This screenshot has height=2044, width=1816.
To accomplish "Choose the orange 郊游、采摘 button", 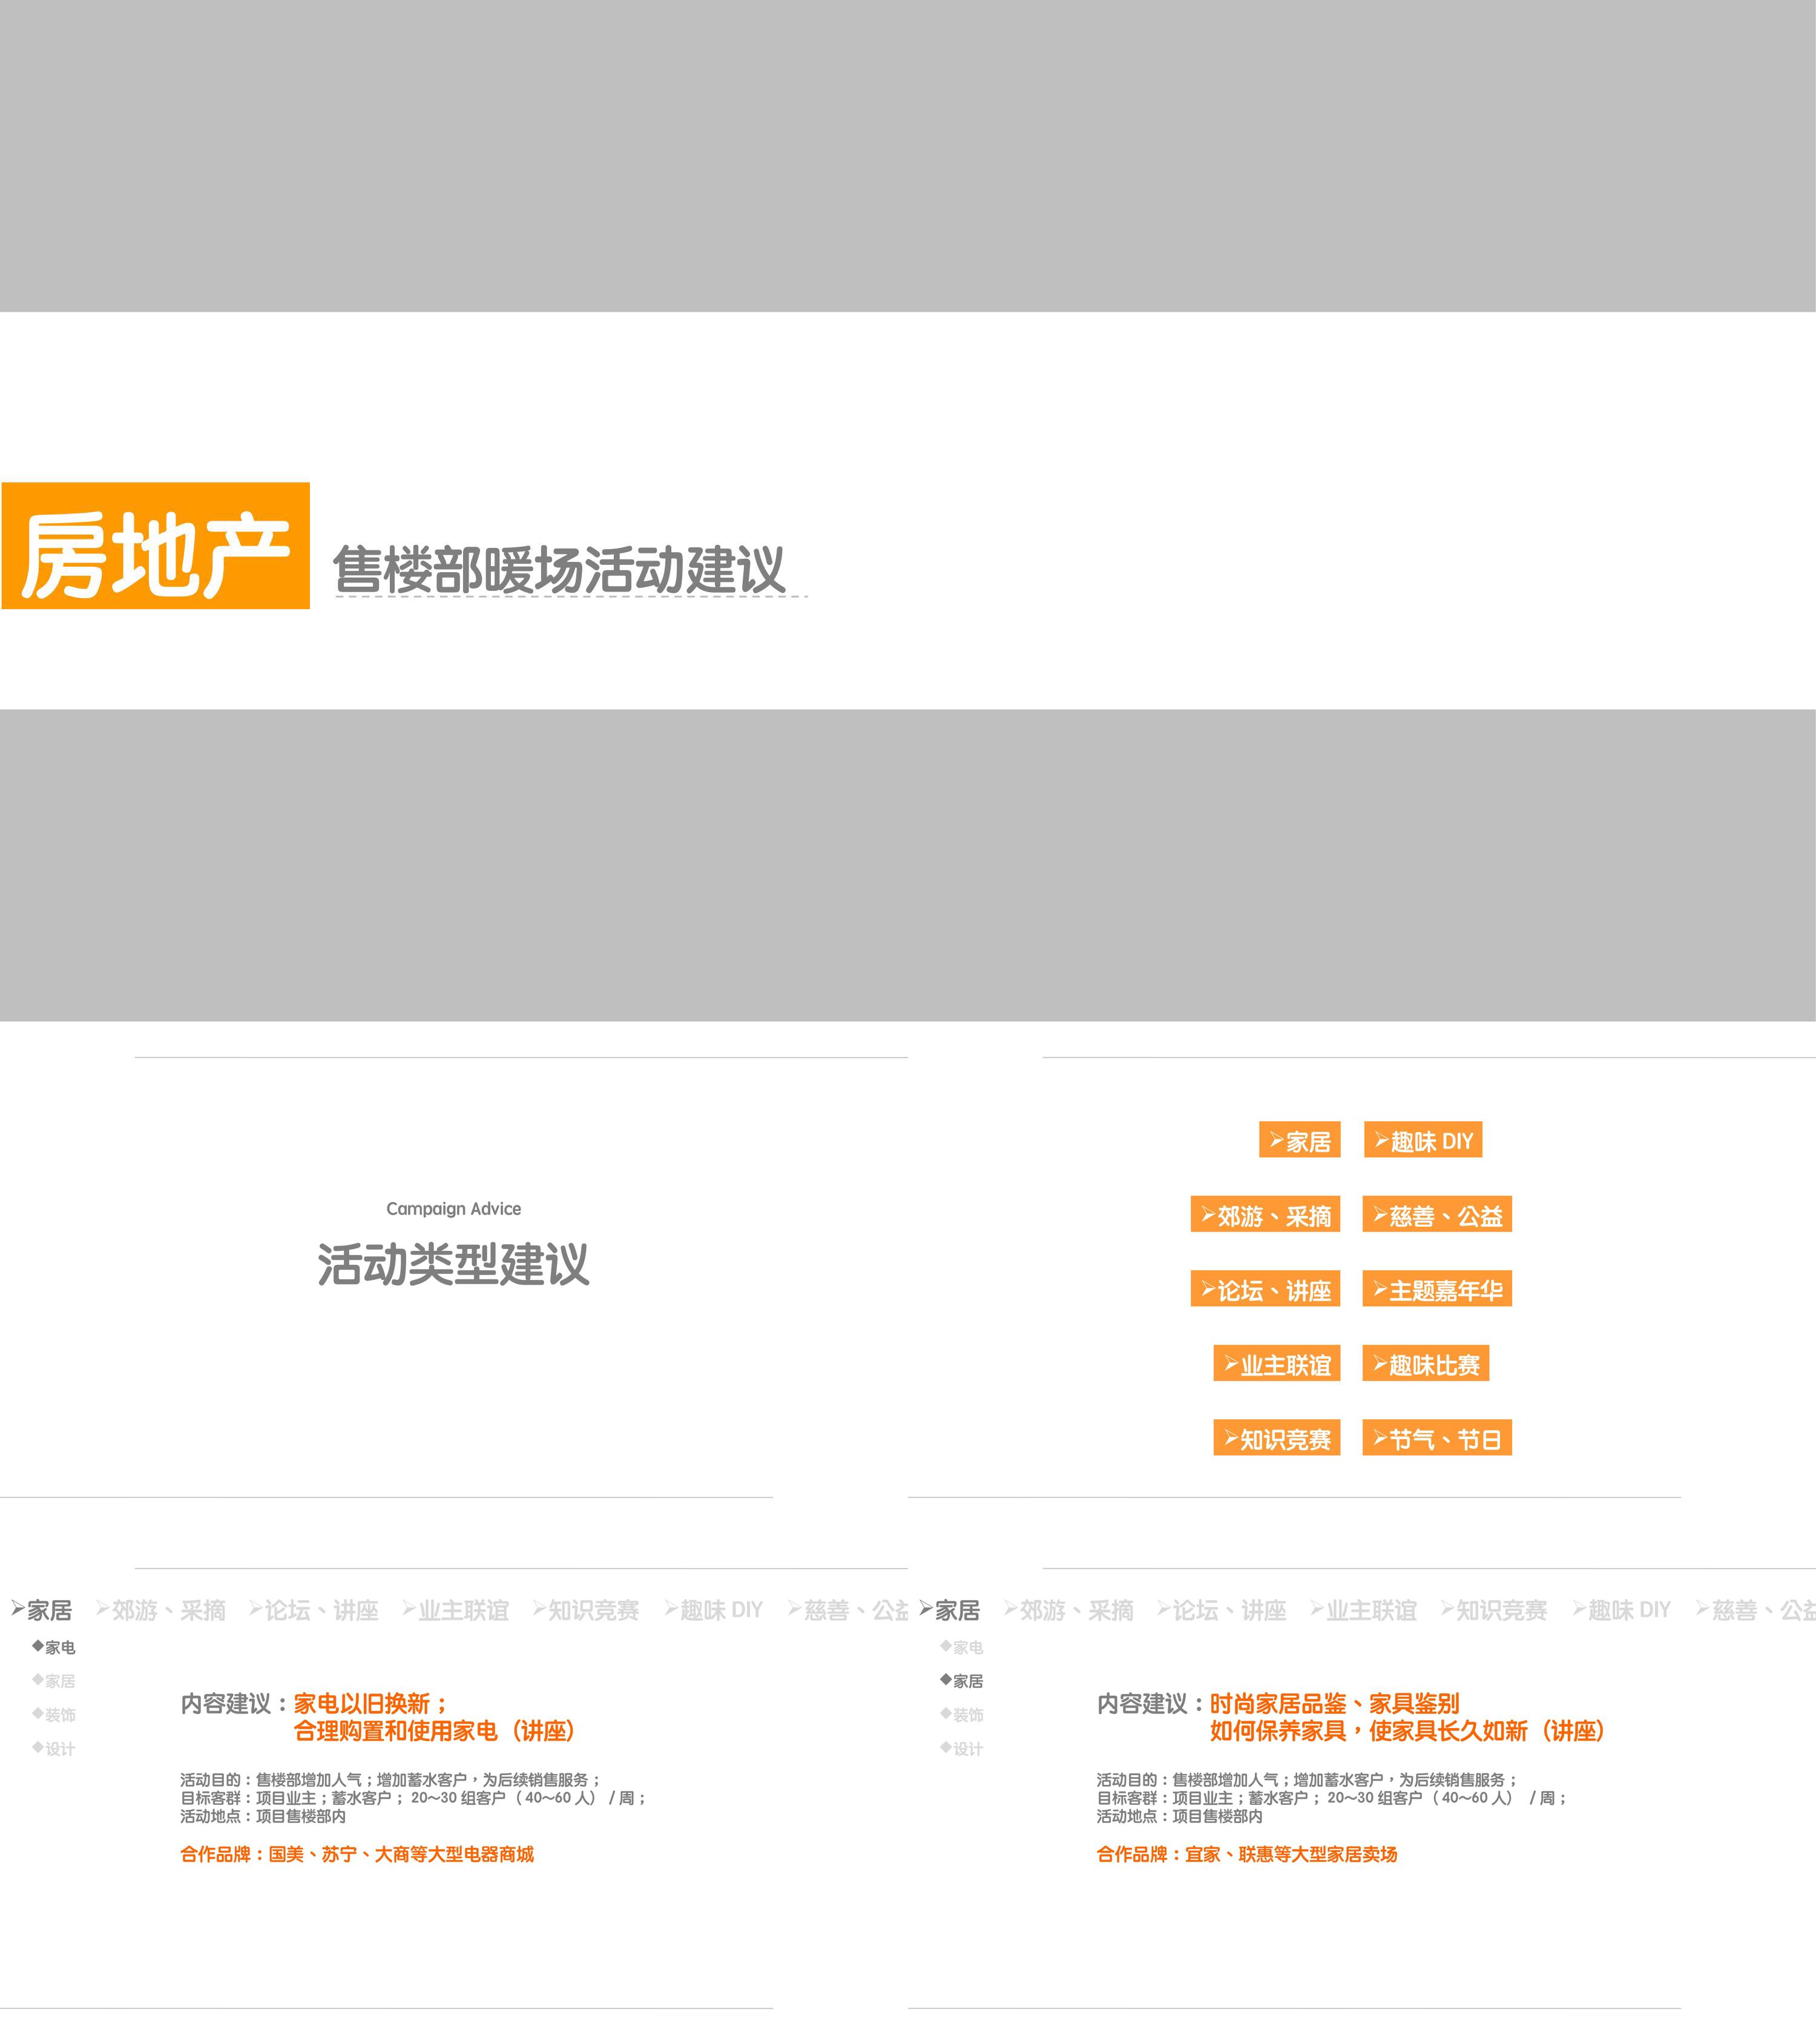I will click(x=1266, y=1215).
